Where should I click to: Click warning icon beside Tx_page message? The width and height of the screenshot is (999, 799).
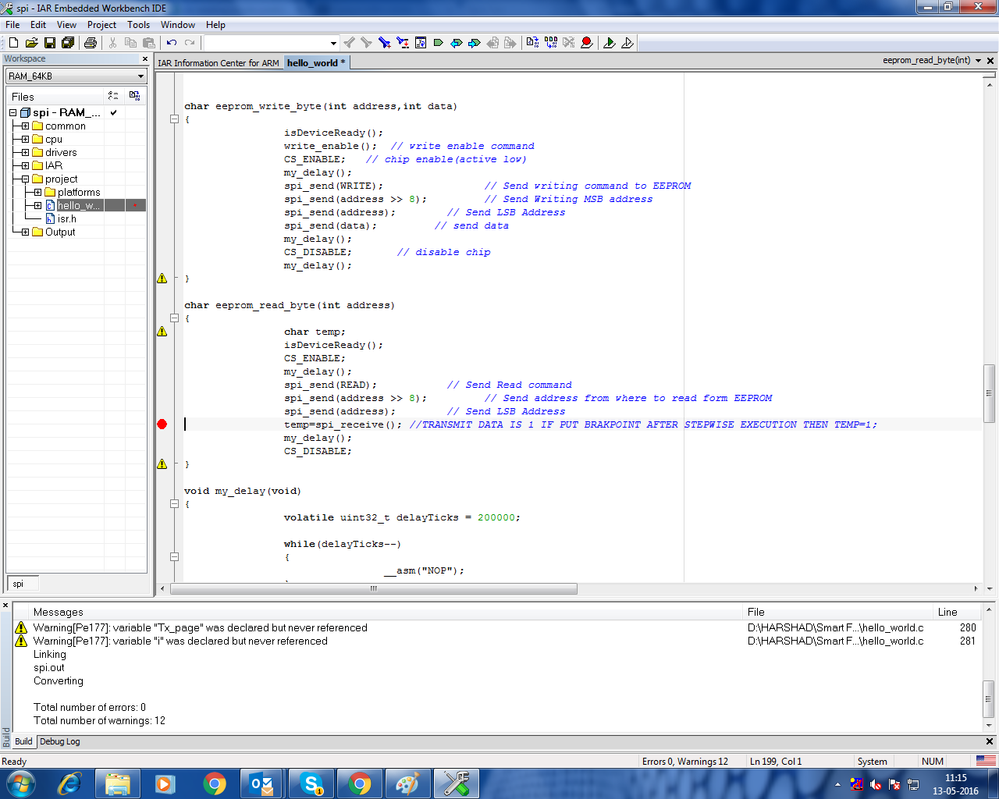(21, 628)
